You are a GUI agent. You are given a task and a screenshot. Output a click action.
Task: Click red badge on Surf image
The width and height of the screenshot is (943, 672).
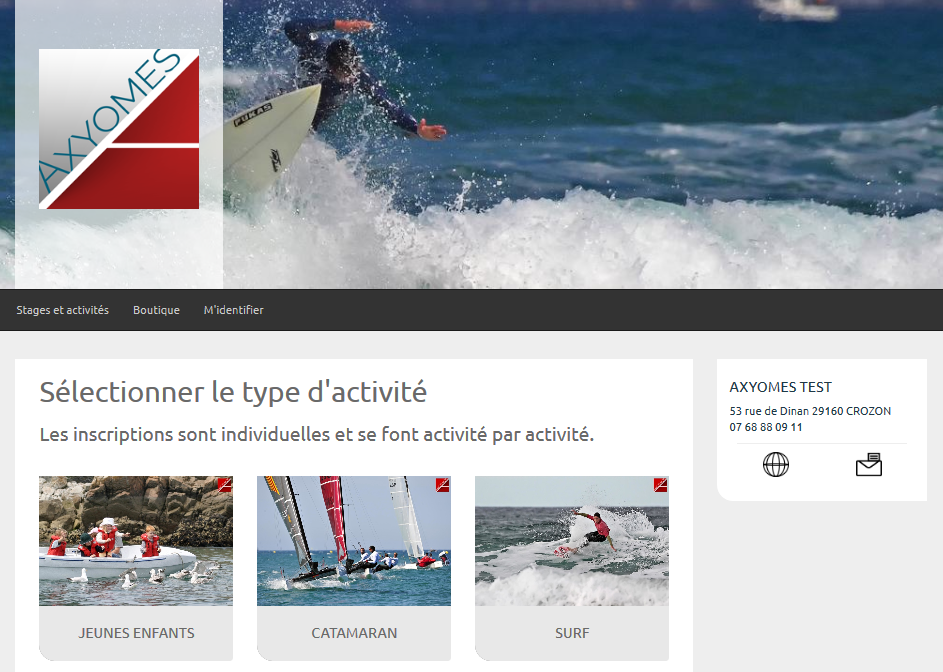coord(660,485)
